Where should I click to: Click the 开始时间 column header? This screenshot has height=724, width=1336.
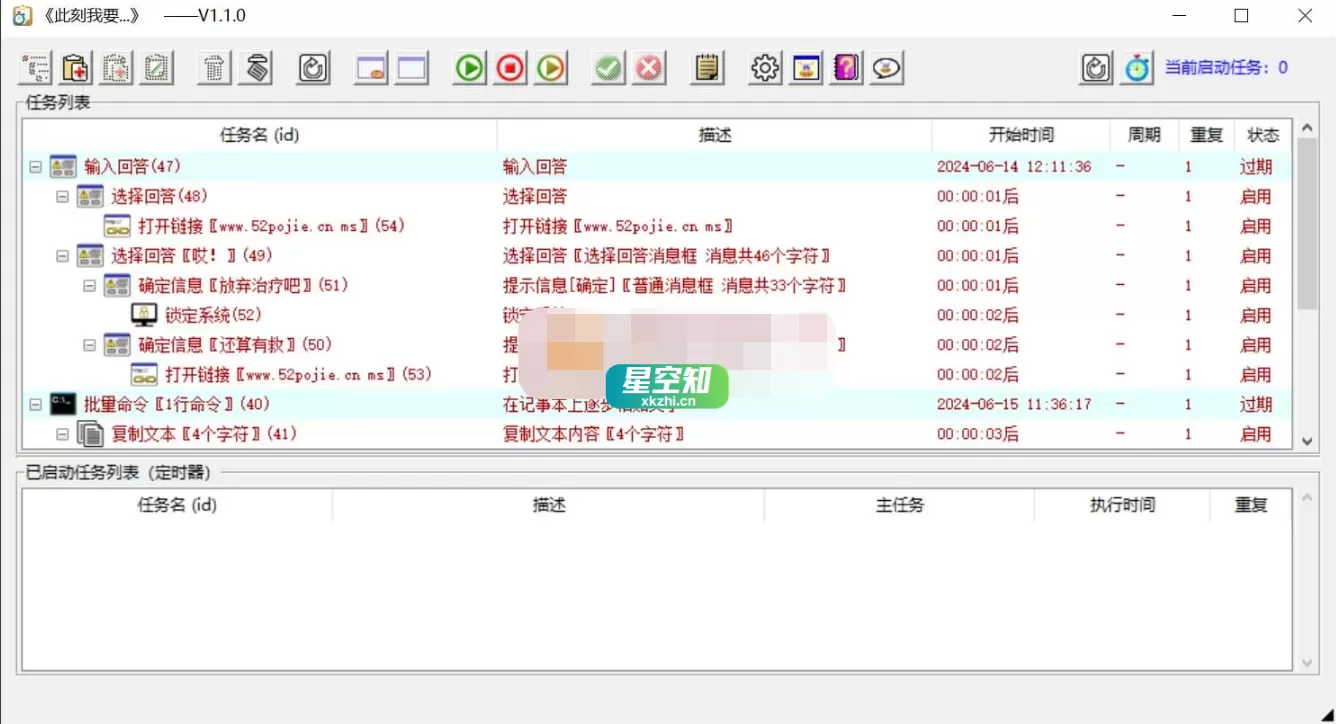[1020, 134]
